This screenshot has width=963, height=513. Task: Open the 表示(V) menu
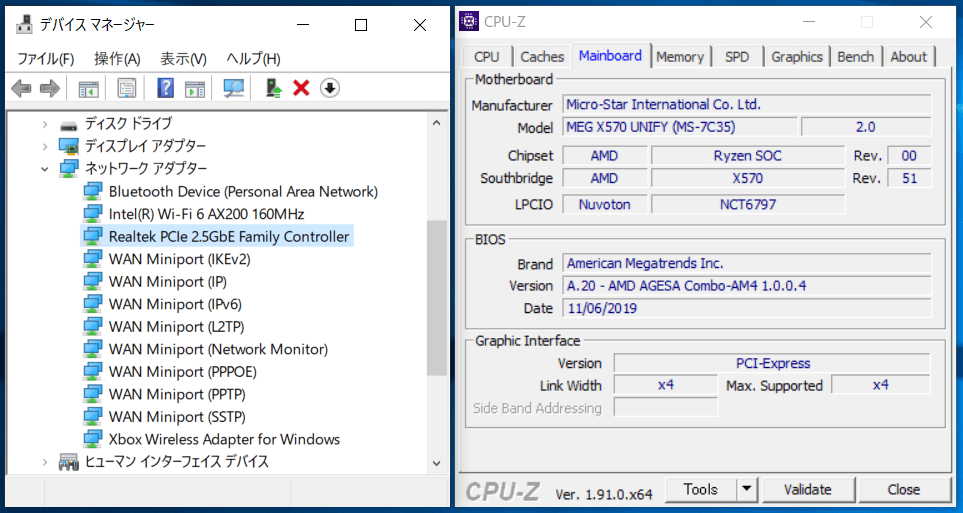[183, 59]
